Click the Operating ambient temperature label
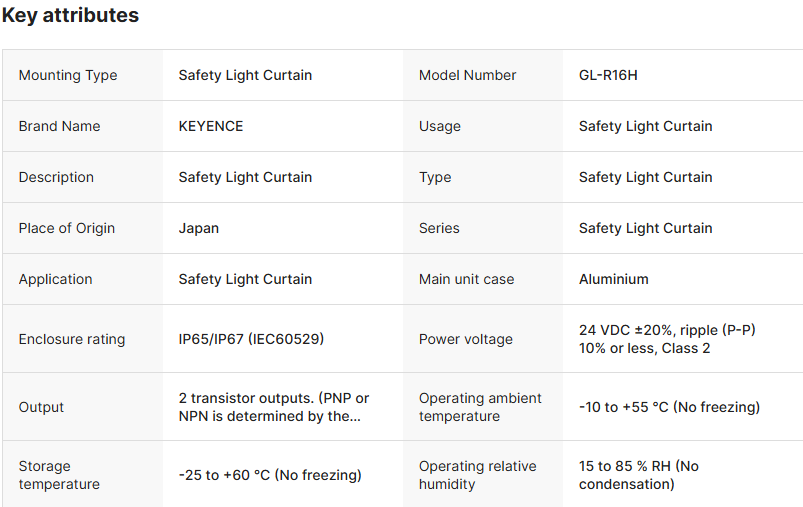Screen dimensions: 803x507 click(x=480, y=407)
